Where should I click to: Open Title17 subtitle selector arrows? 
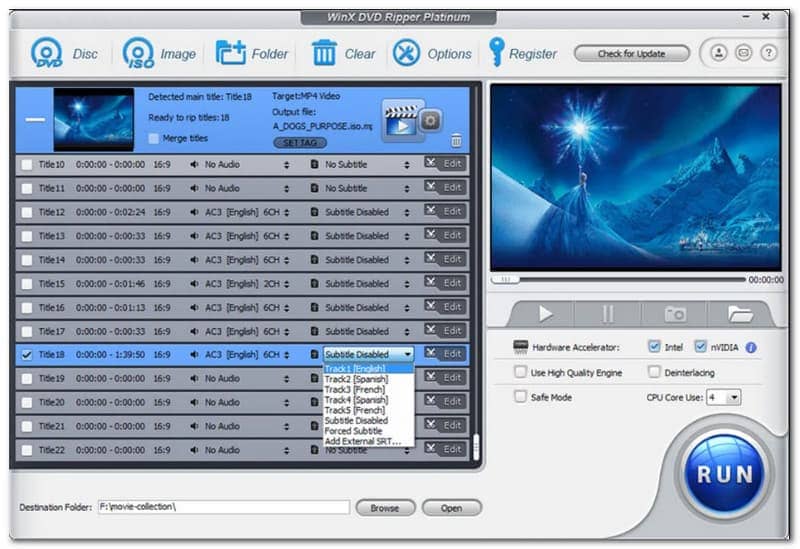pos(407,332)
